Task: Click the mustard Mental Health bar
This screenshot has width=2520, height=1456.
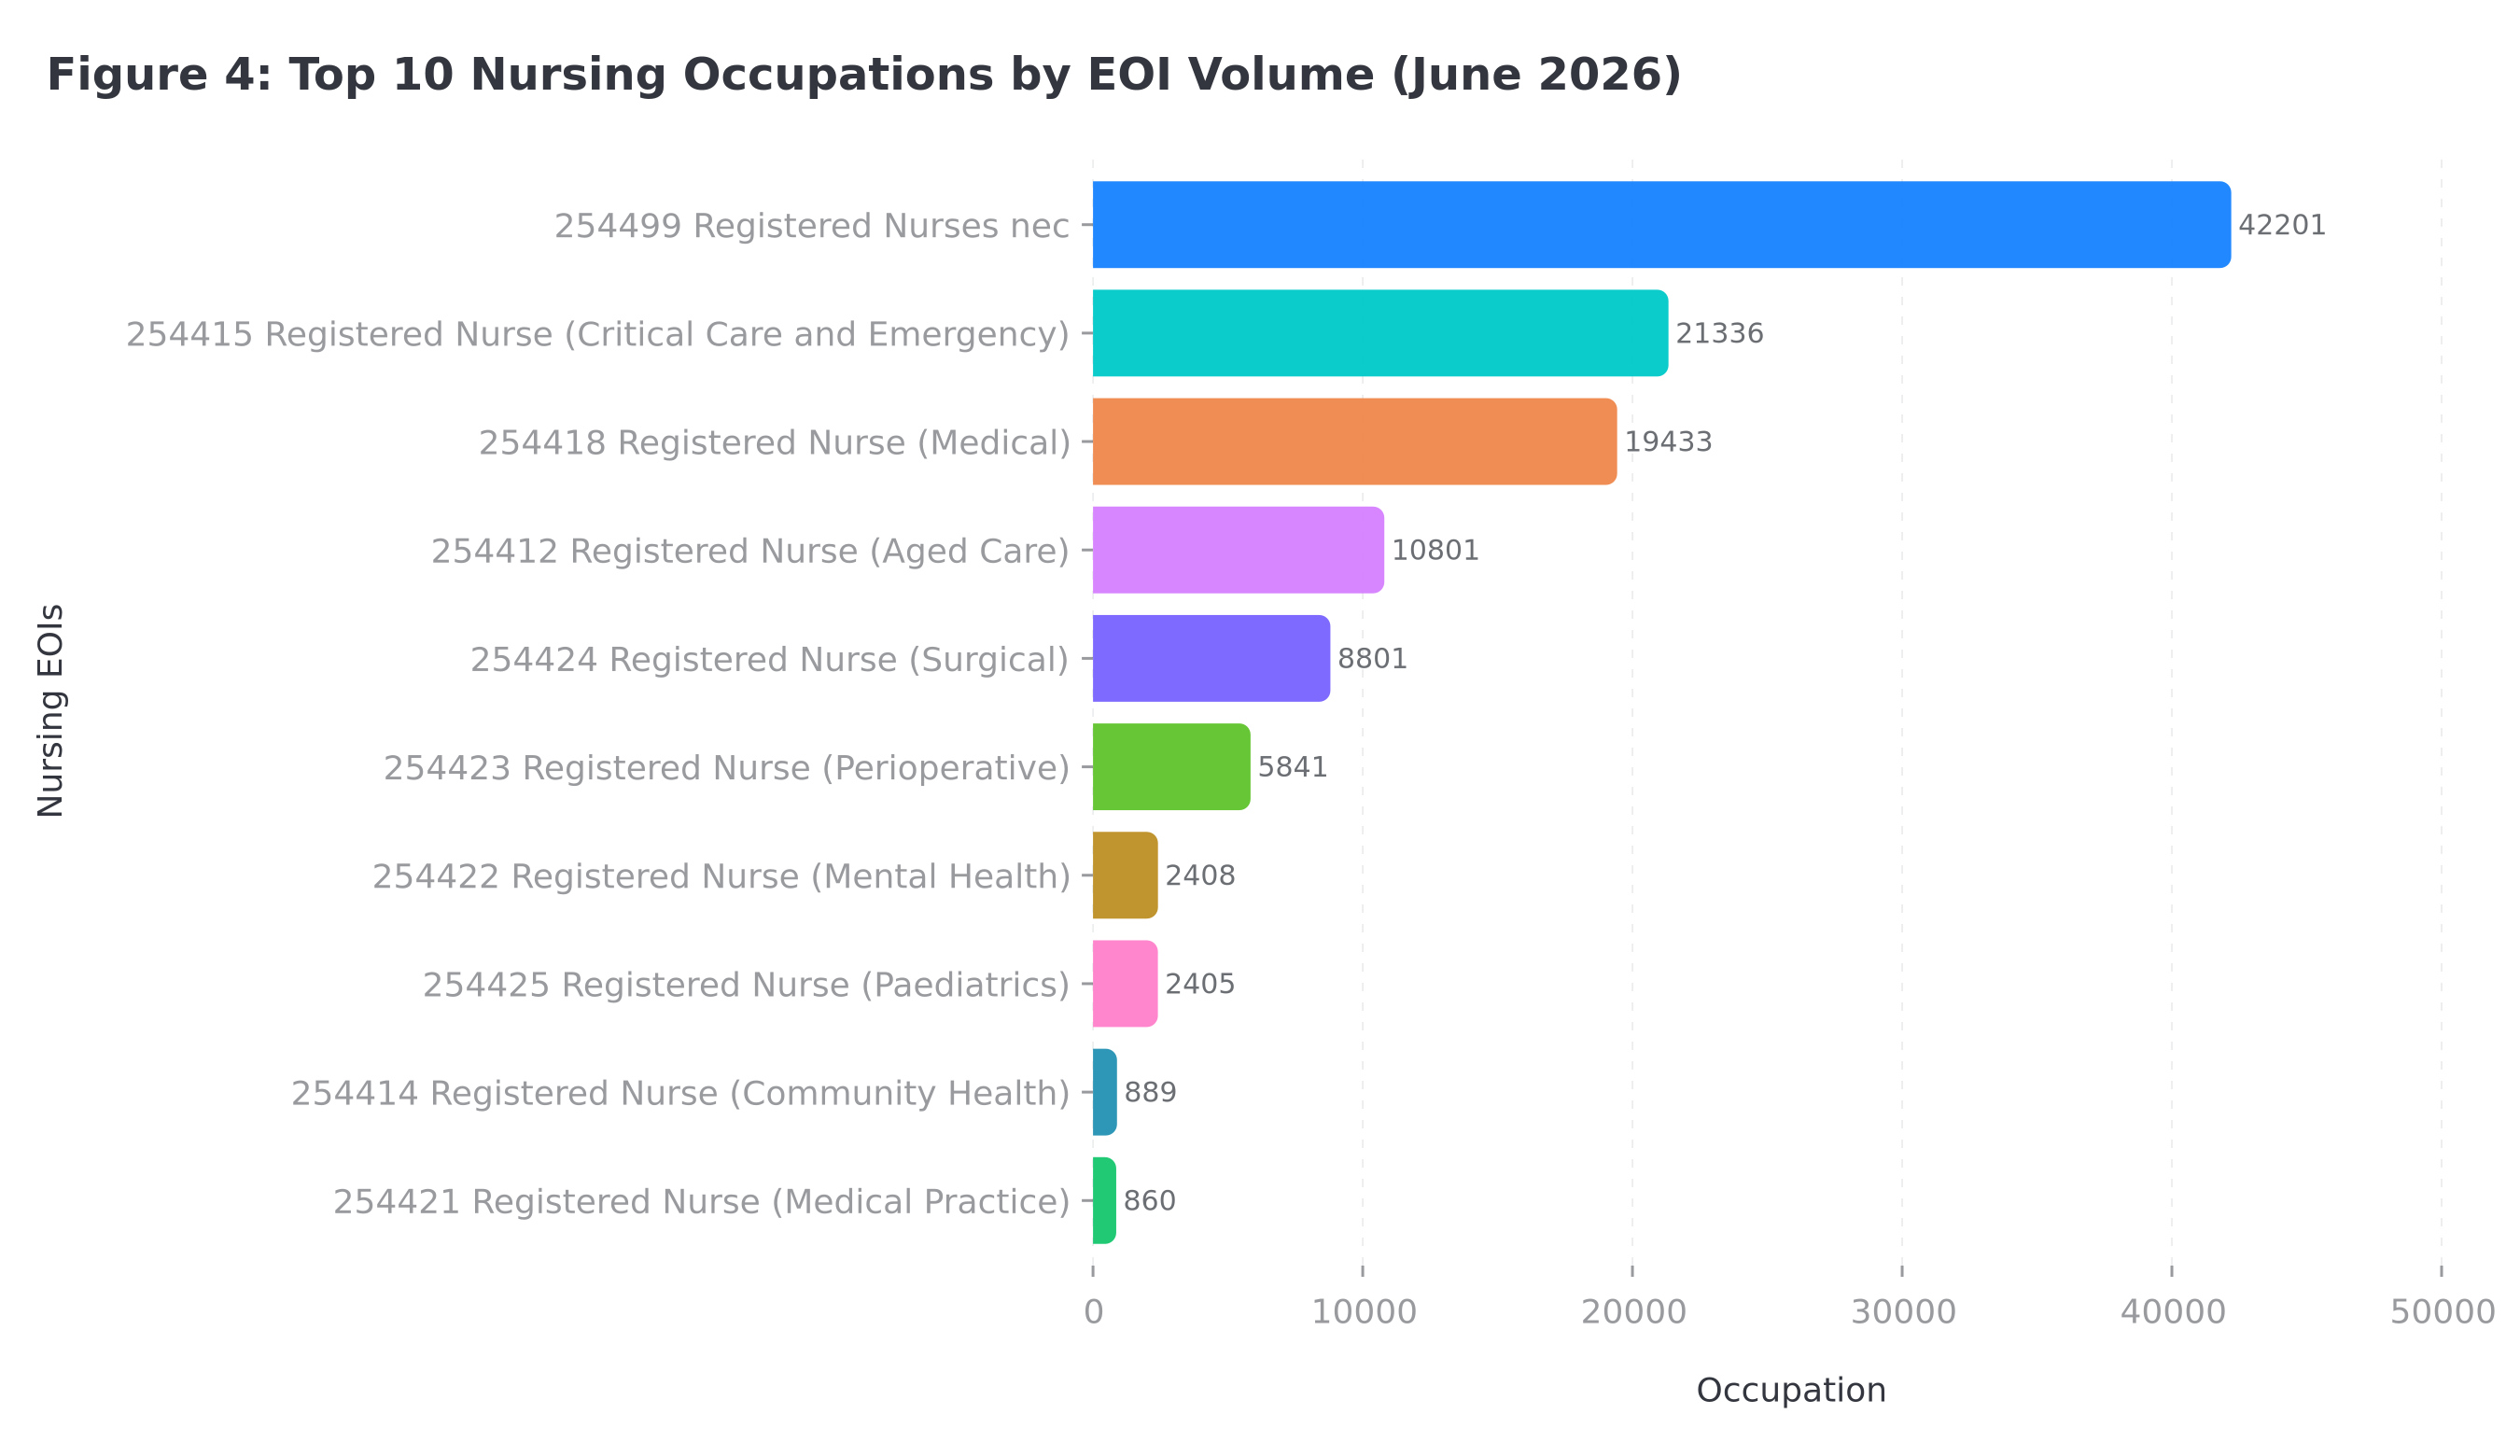Action: point(1125,876)
